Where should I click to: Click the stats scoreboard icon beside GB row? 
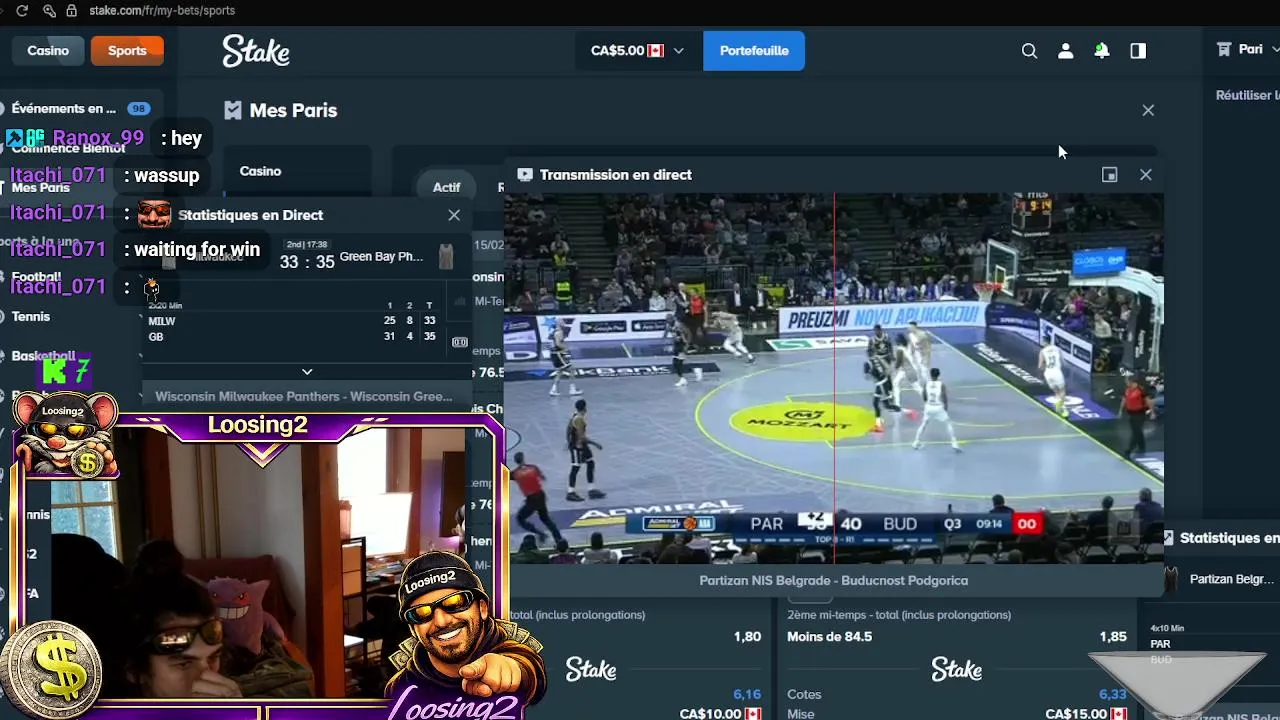[x=459, y=342]
